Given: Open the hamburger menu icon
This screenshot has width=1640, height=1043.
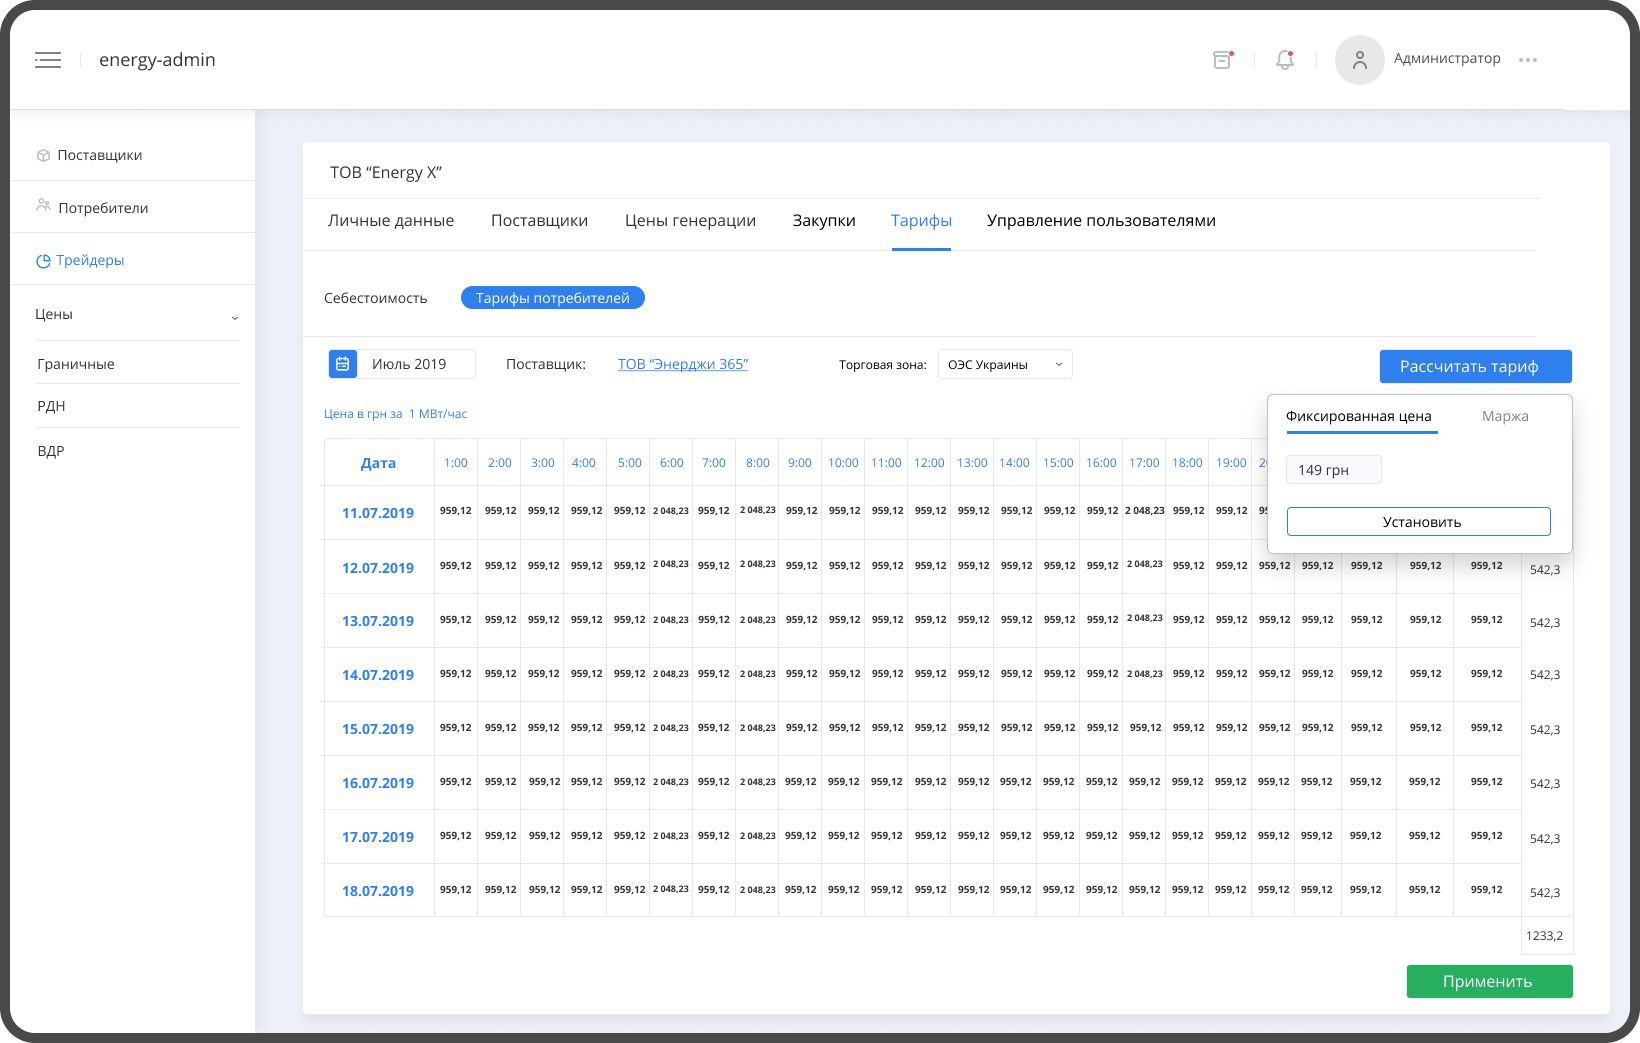Looking at the screenshot, I should [x=48, y=60].
